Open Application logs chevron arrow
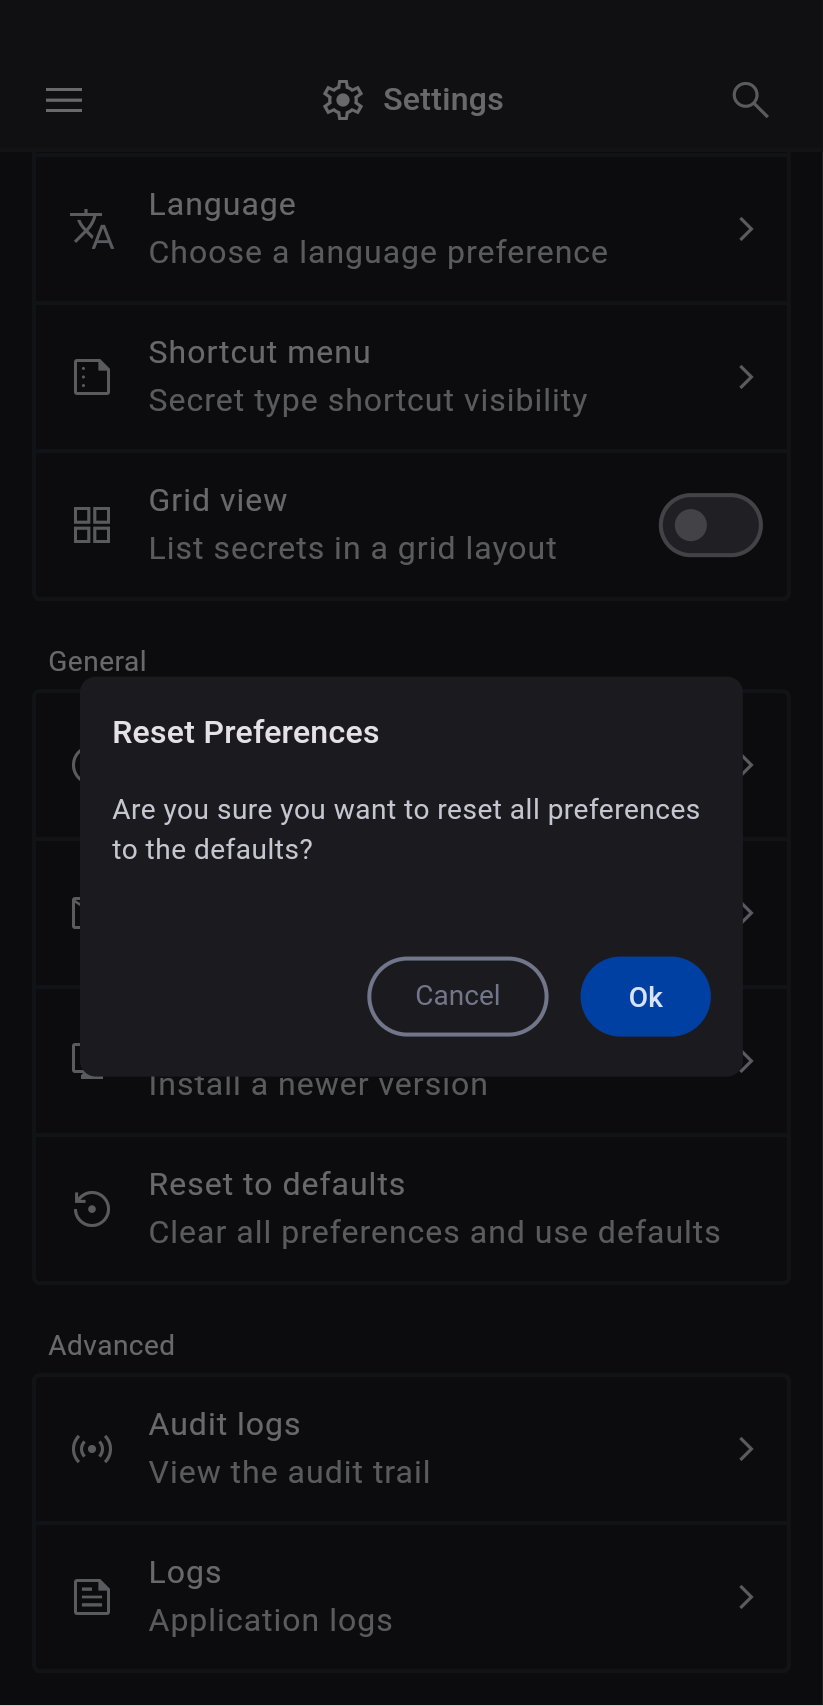 pyautogui.click(x=746, y=1596)
